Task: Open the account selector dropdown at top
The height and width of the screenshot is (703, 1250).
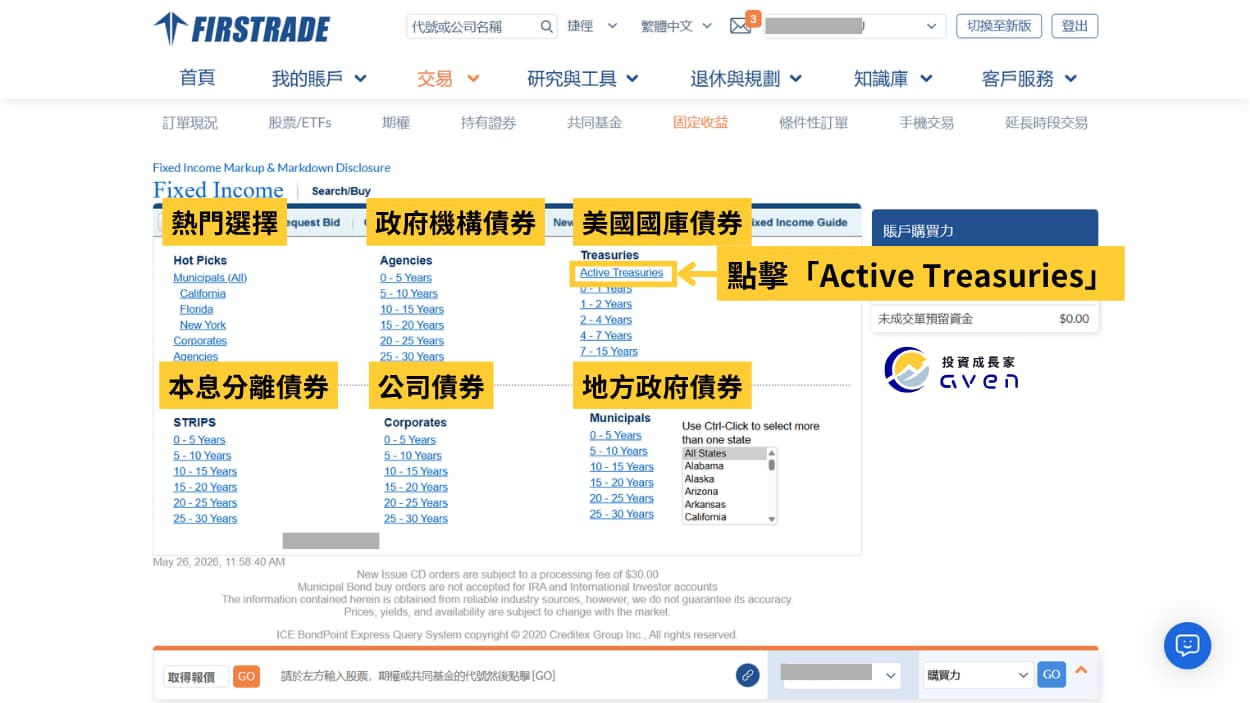Action: (x=854, y=26)
